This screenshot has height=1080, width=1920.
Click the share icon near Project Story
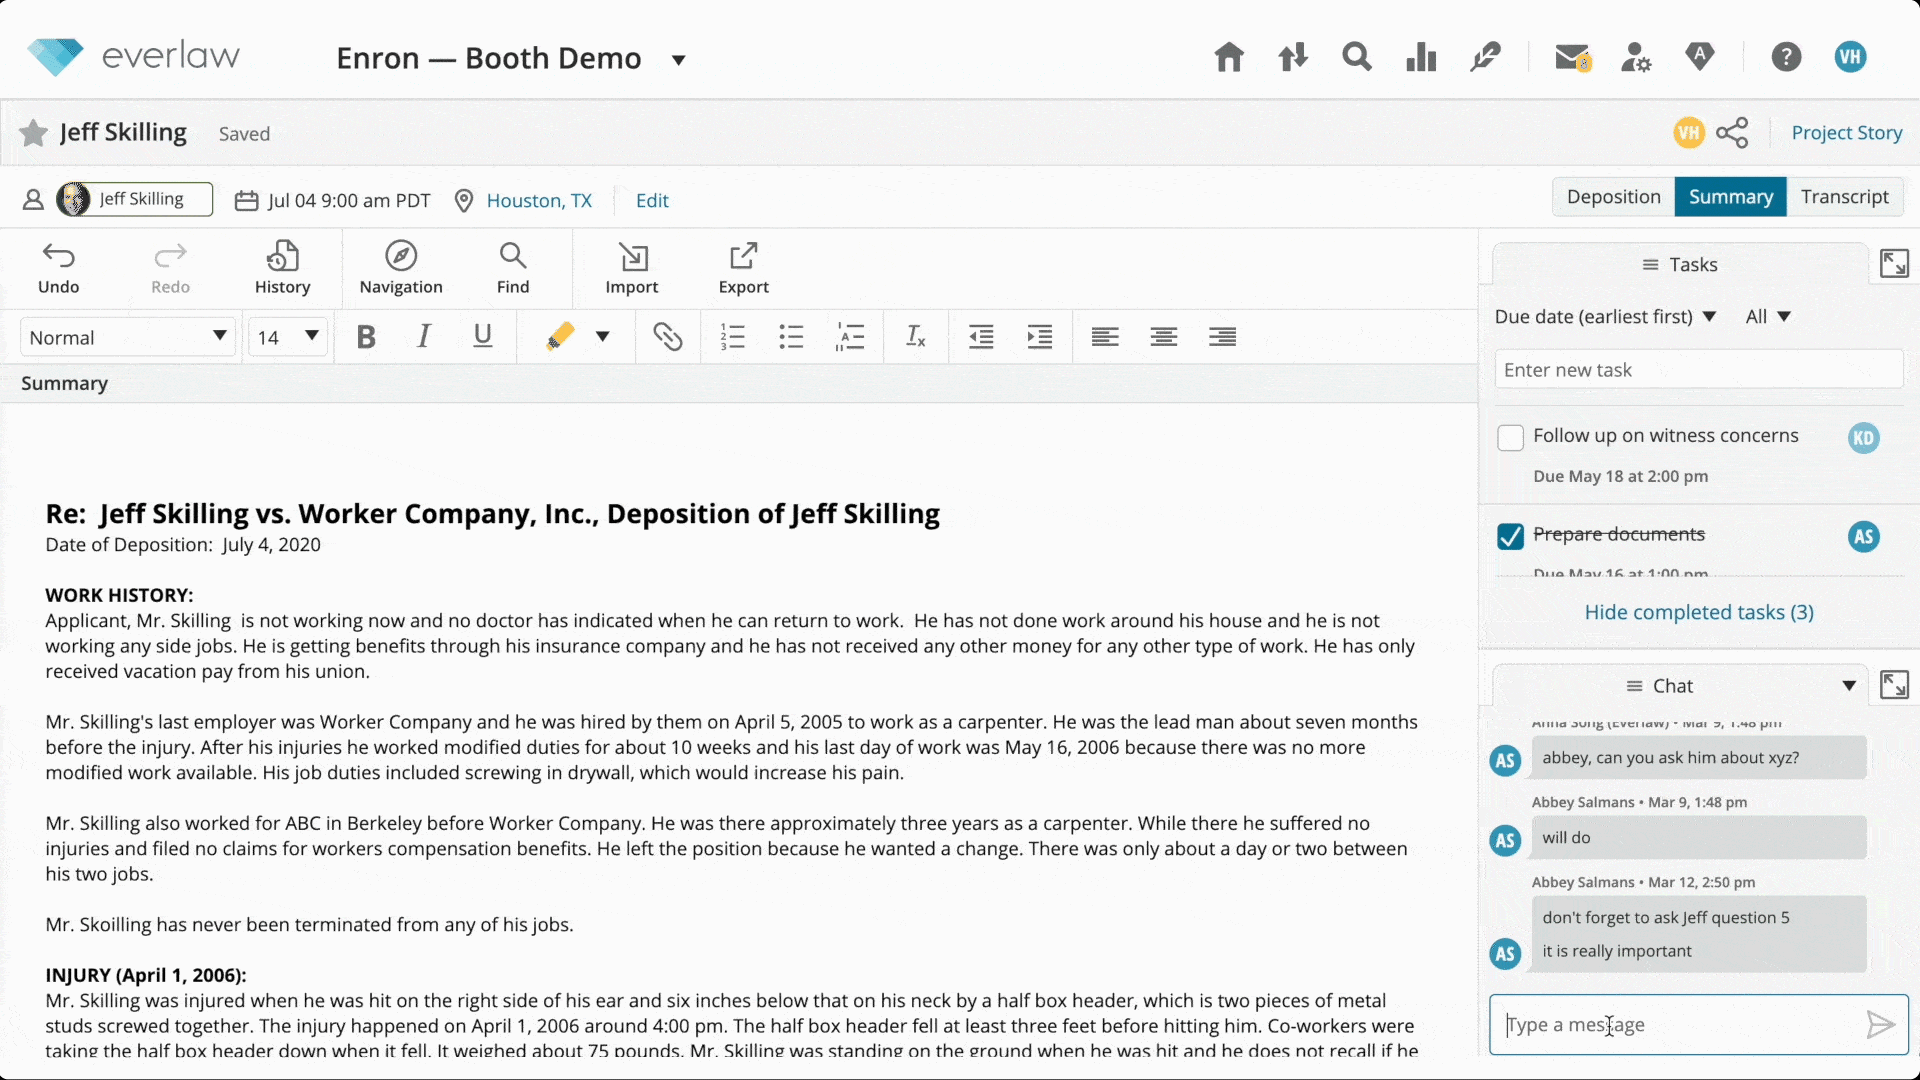coord(1732,133)
